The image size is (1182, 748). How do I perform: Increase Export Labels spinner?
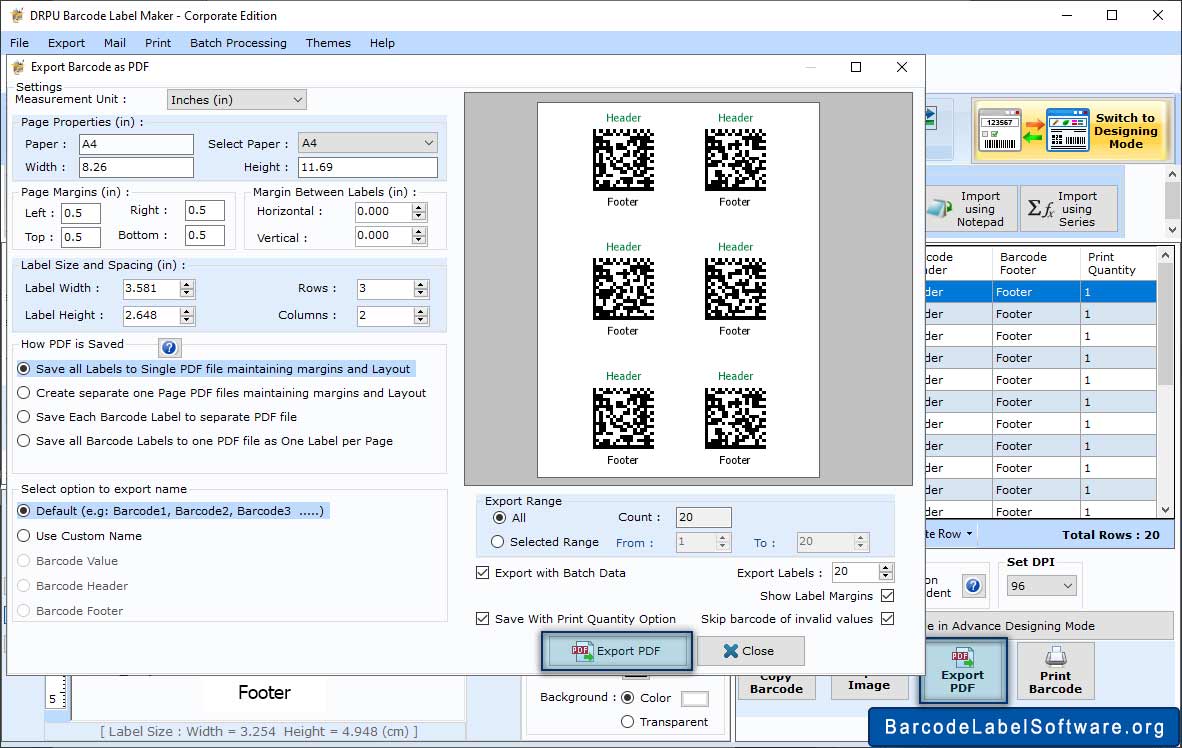pos(886,568)
